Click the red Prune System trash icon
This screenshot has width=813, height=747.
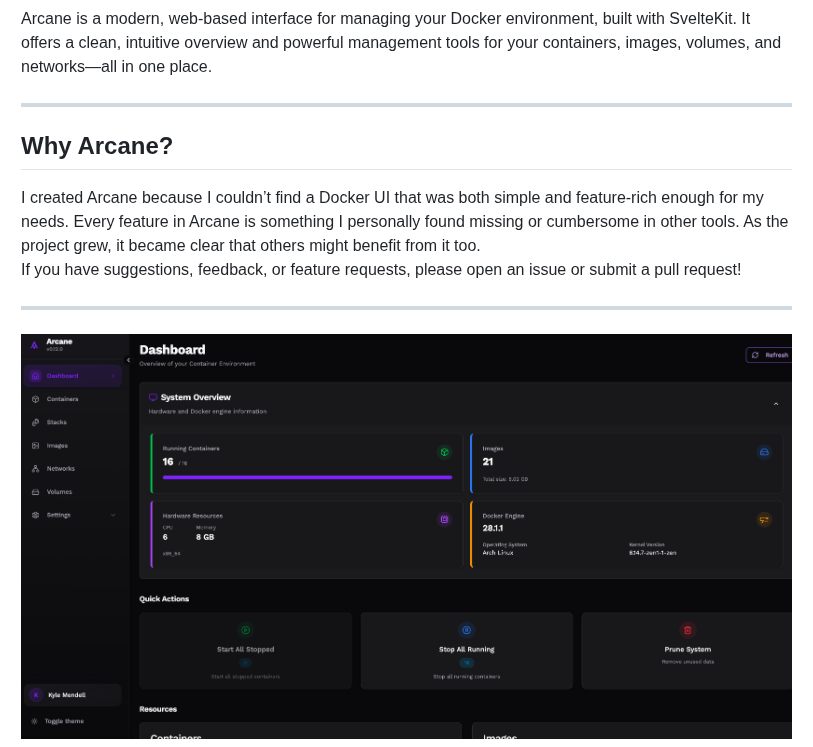688,630
